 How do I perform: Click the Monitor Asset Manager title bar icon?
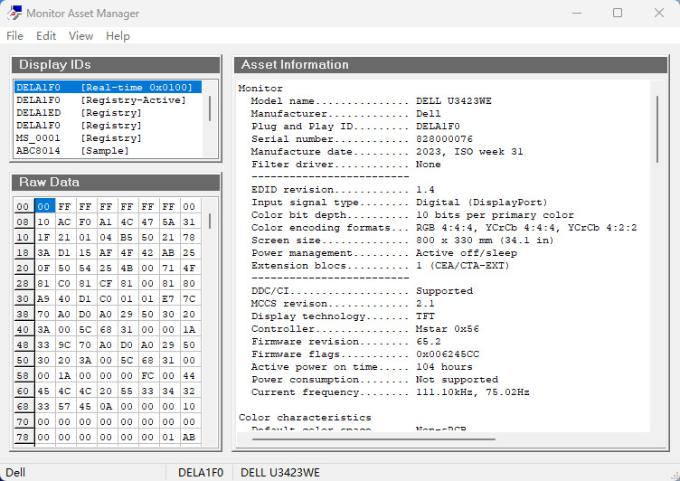pyautogui.click(x=13, y=13)
